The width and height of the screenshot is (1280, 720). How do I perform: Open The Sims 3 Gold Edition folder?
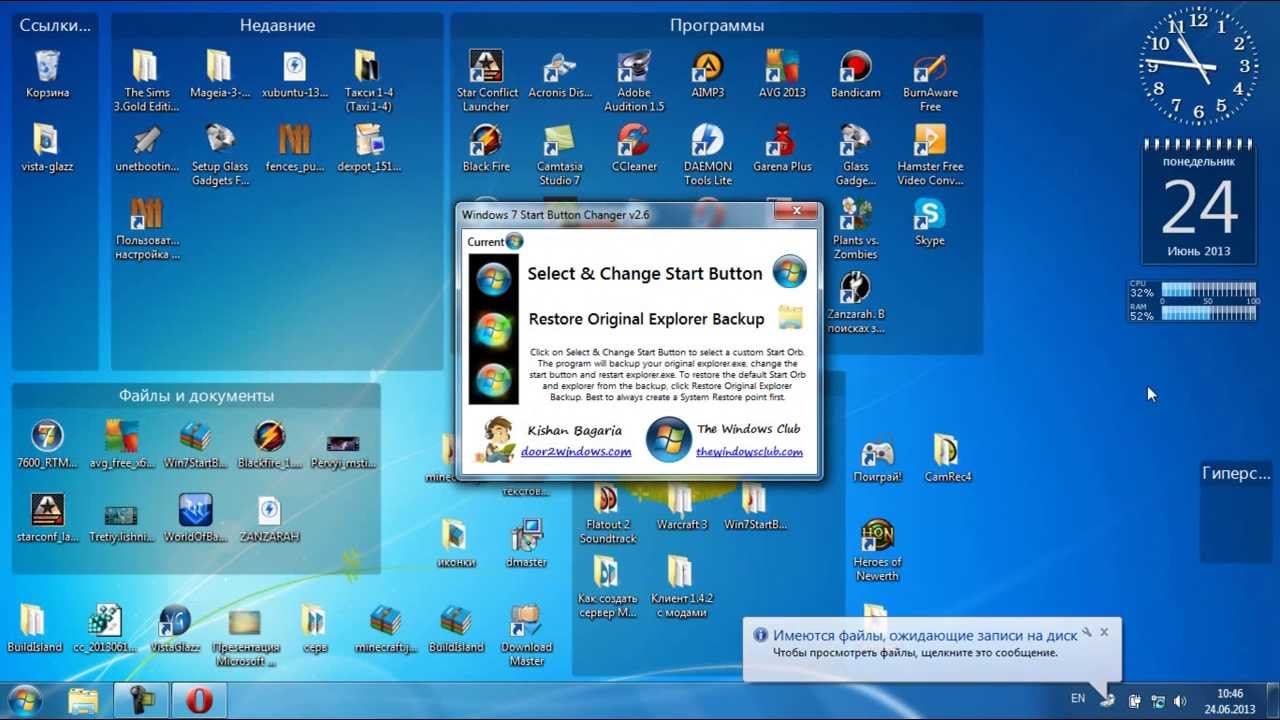pos(145,81)
